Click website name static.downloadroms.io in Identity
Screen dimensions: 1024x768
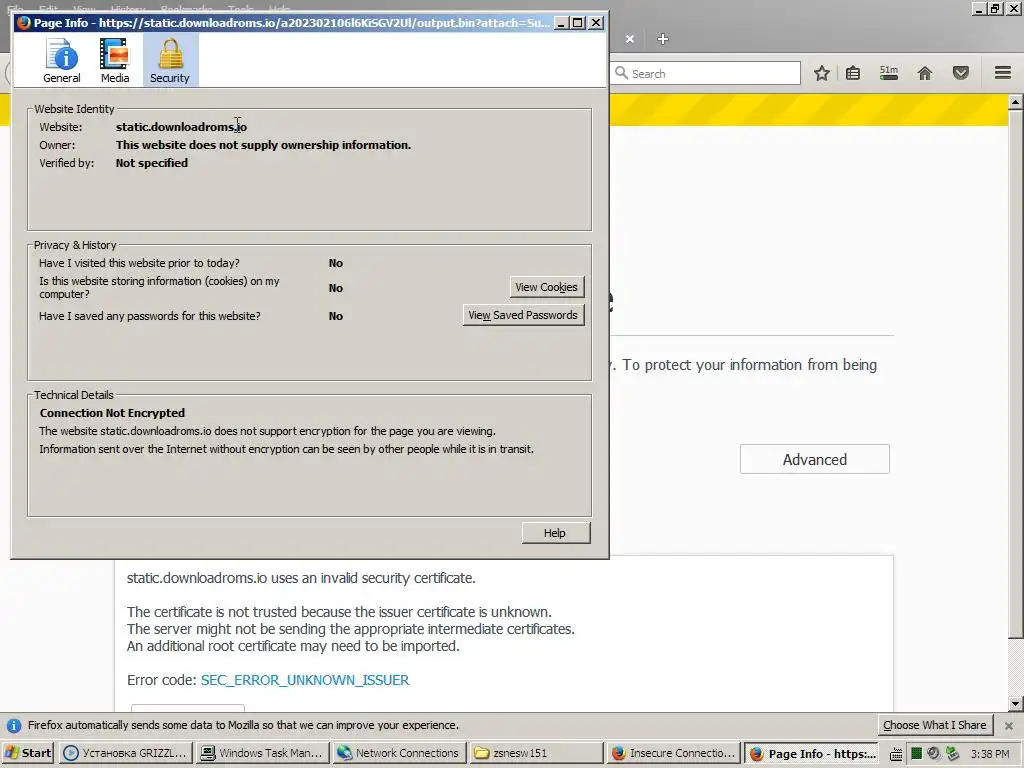click(x=182, y=127)
